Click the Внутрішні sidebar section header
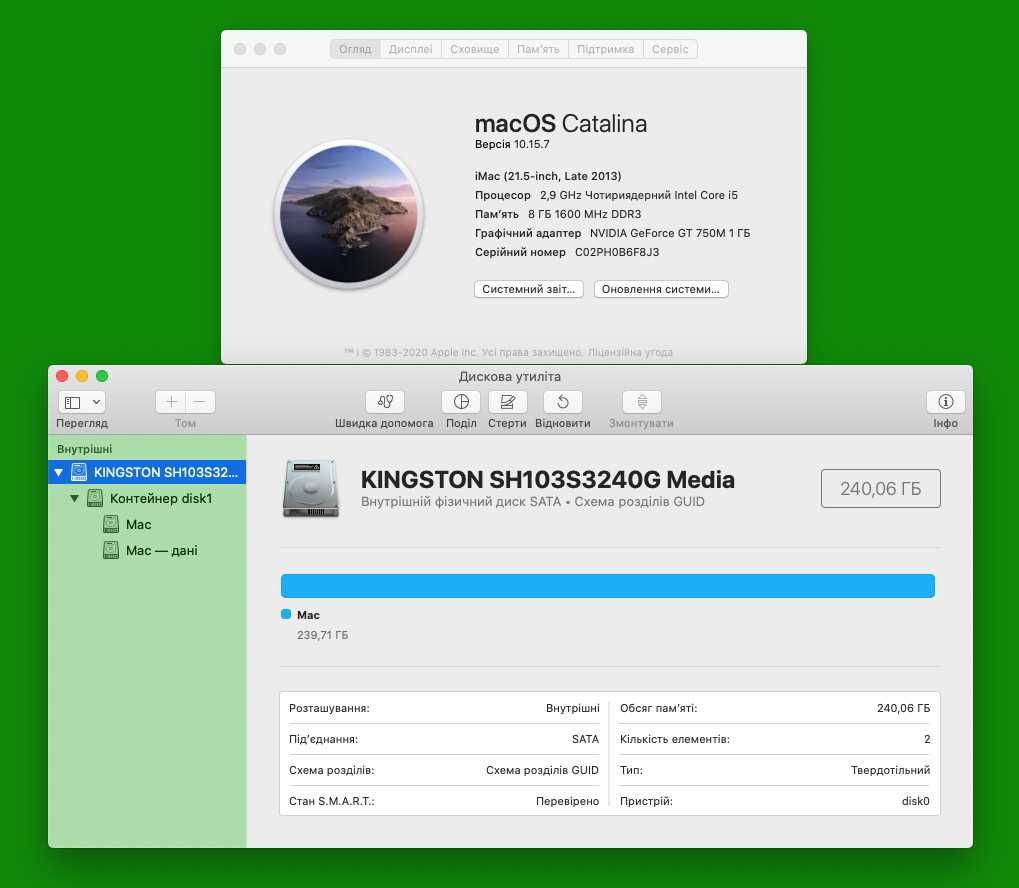 [x=84, y=449]
